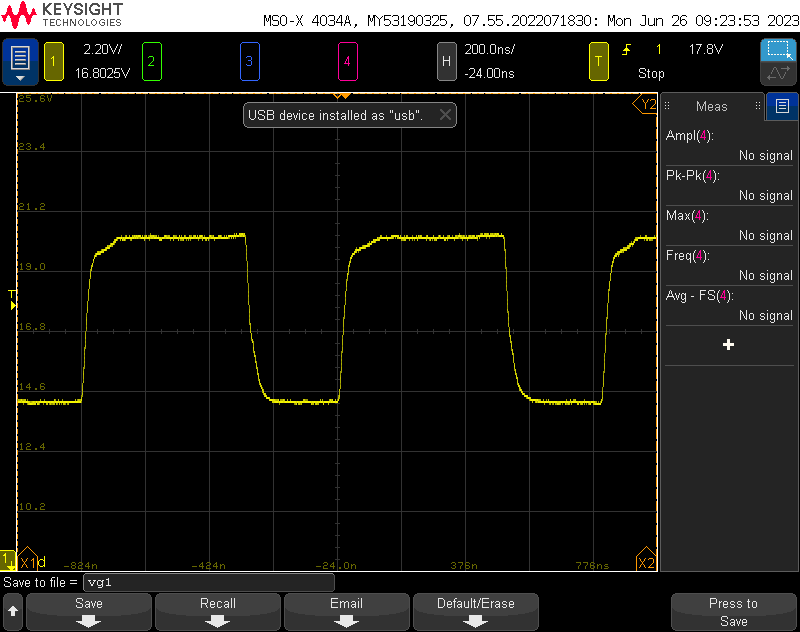
Task: Open the Default/Erase softkey menu
Action: point(475,611)
